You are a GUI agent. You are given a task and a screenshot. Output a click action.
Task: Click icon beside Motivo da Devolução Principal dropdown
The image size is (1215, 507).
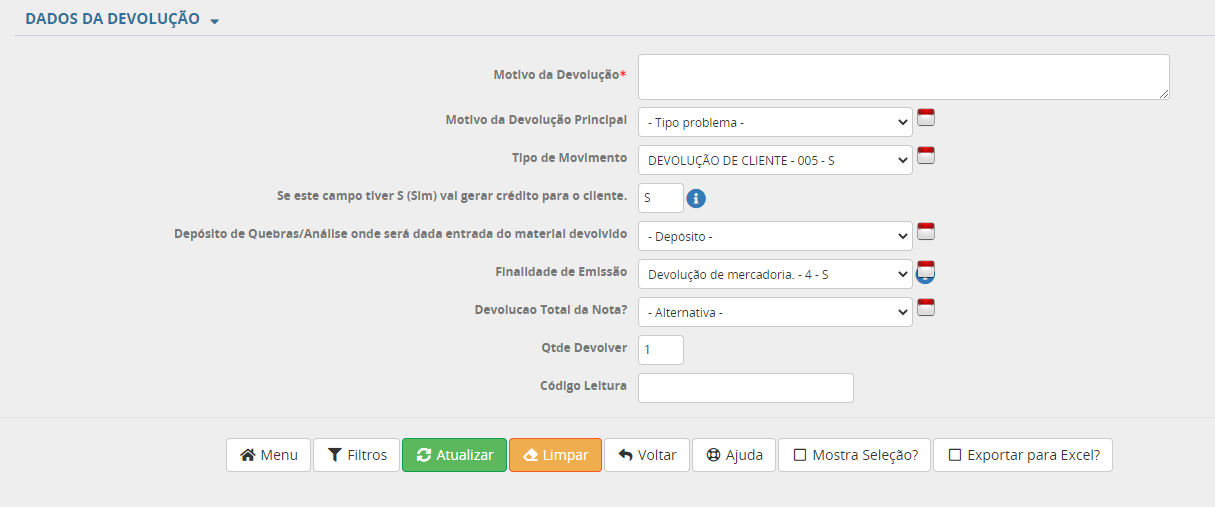click(926, 118)
